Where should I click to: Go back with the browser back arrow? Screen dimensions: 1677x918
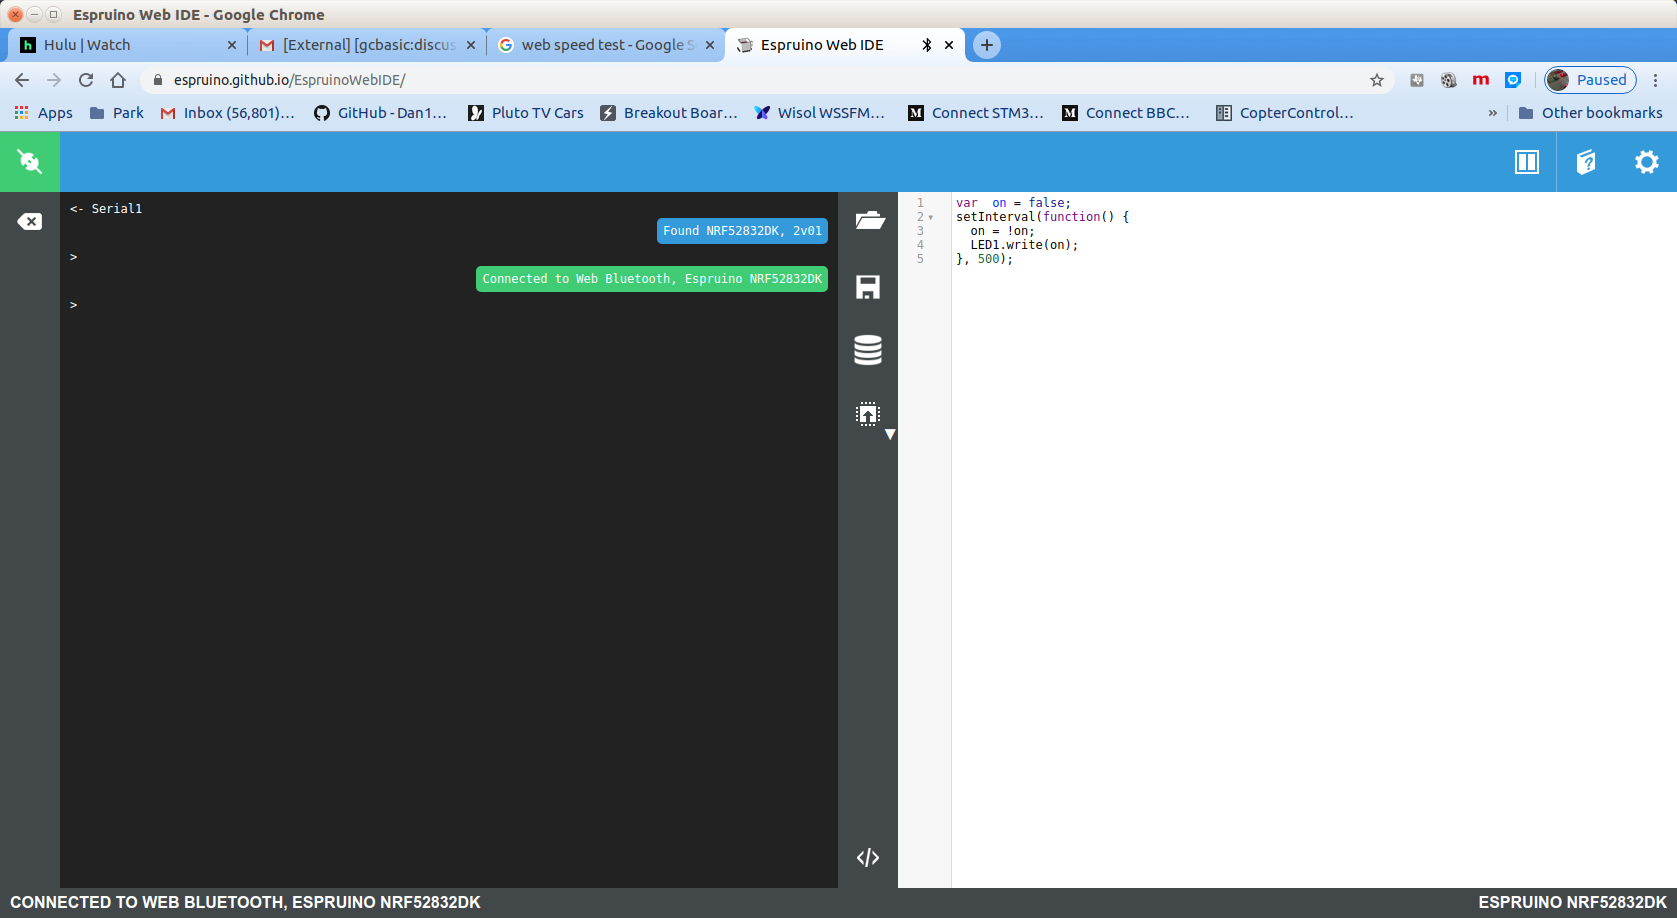point(22,80)
